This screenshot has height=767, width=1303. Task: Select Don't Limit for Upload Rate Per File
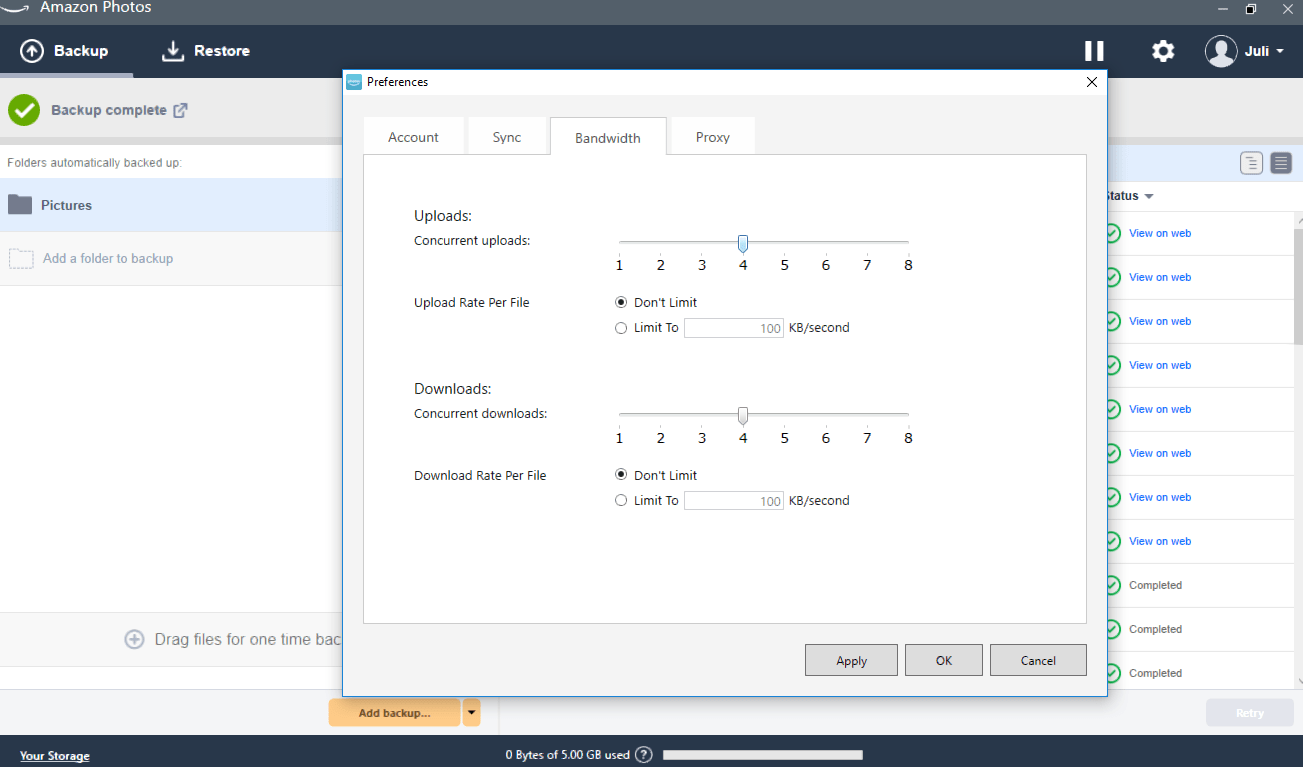tap(621, 302)
